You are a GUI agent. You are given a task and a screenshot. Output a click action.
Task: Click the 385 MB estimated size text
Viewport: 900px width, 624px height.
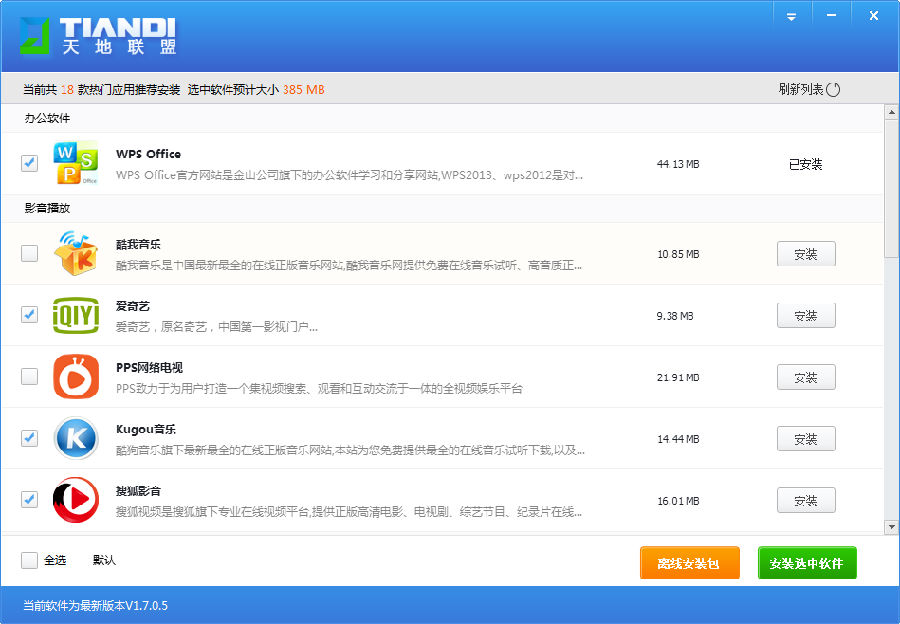(304, 90)
